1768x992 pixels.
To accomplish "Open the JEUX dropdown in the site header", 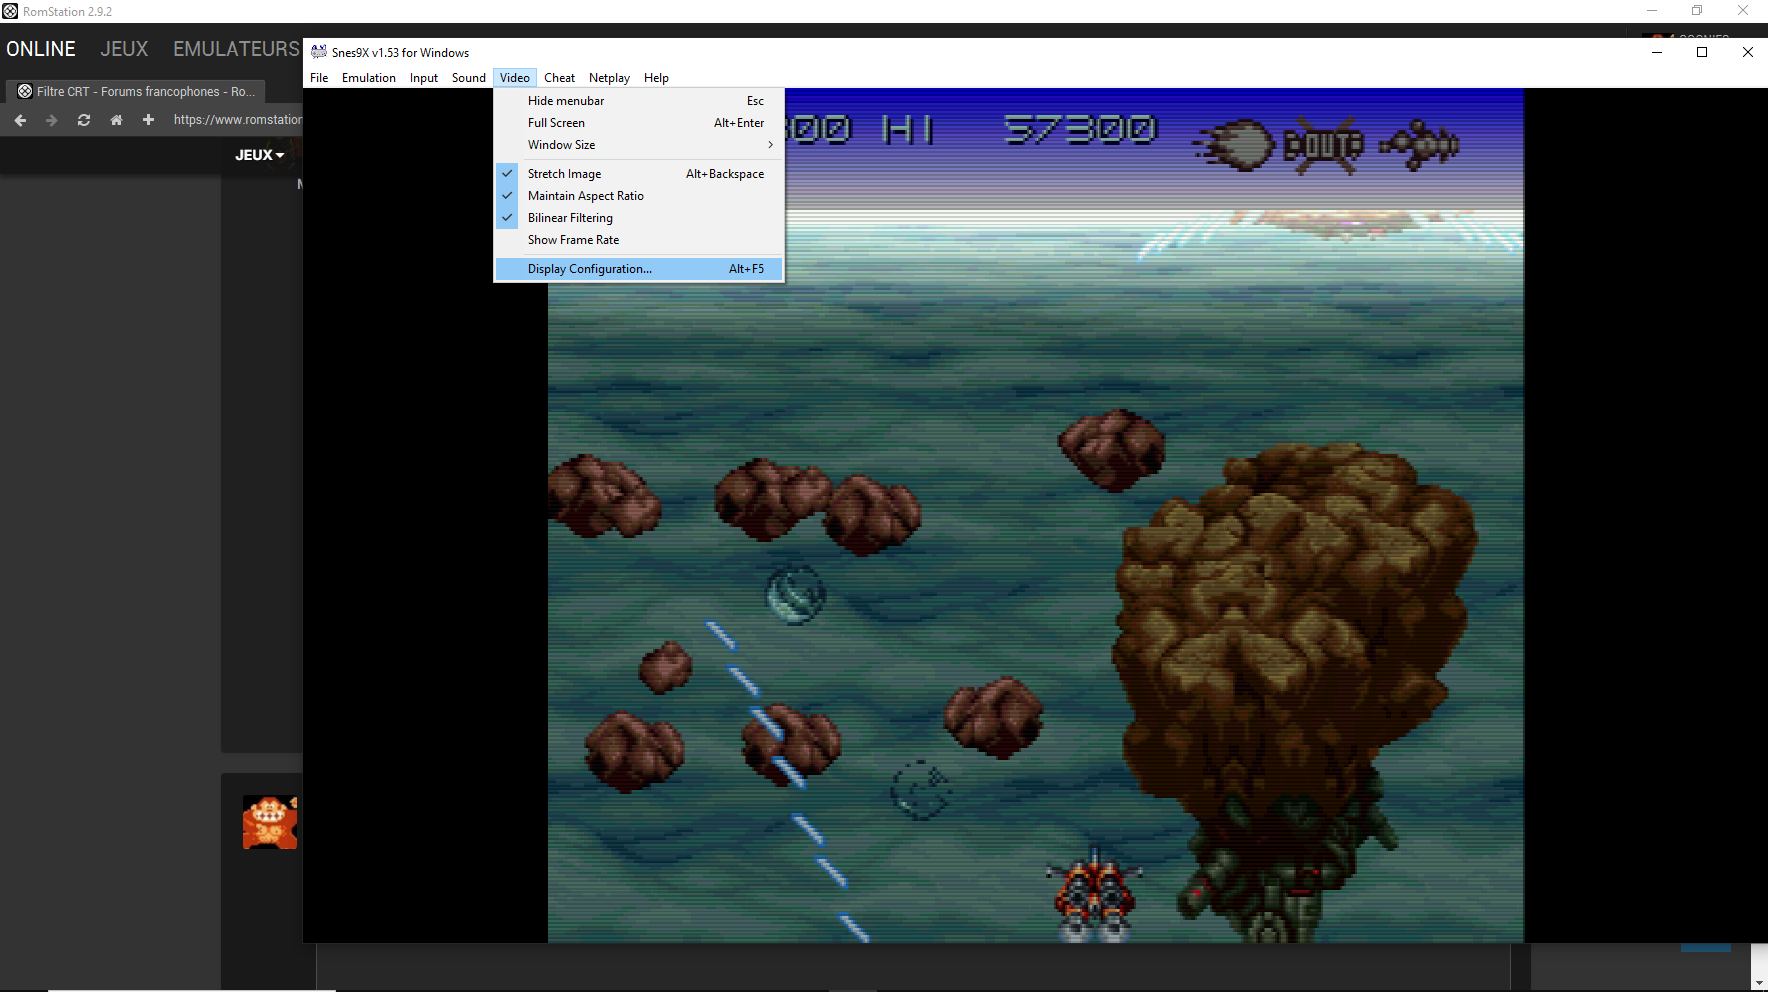I will pos(260,155).
